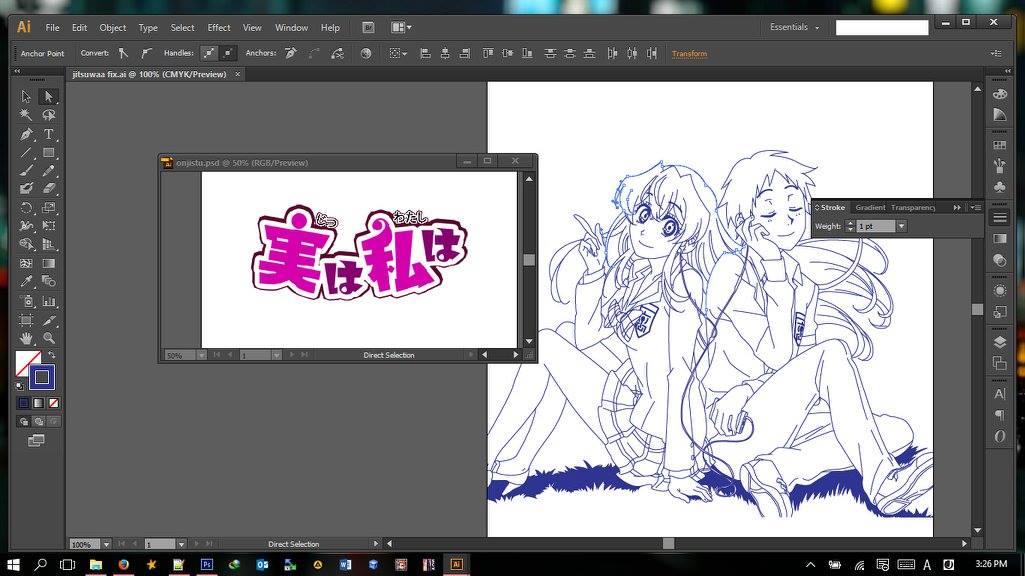Open Stroke panel options menu
This screenshot has height=576, width=1025.
coord(976,207)
